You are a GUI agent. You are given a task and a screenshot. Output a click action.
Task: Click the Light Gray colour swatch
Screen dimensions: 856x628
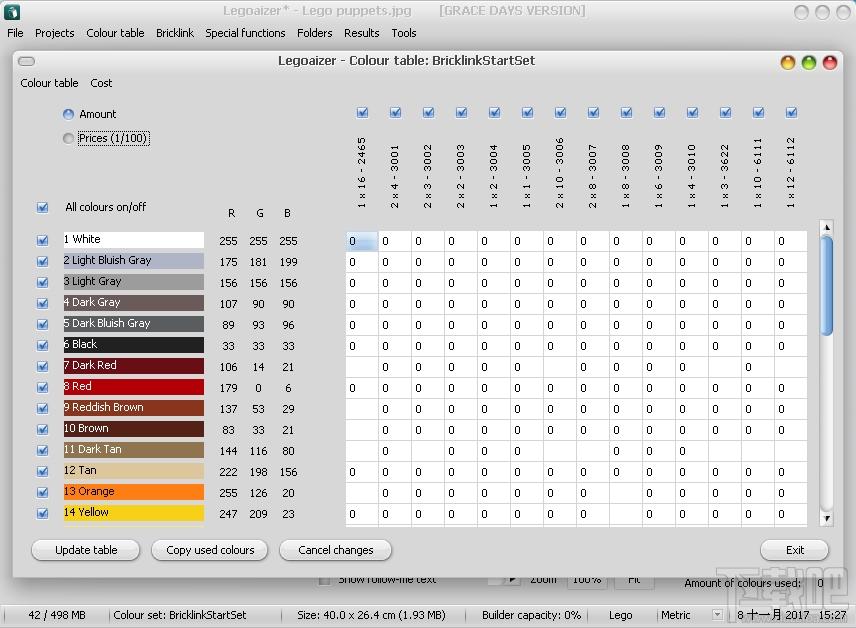pos(134,282)
